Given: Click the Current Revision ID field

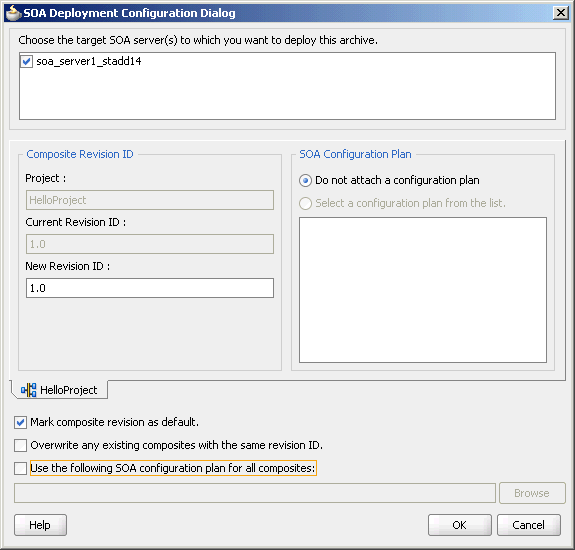Looking at the screenshot, I should pos(150,244).
